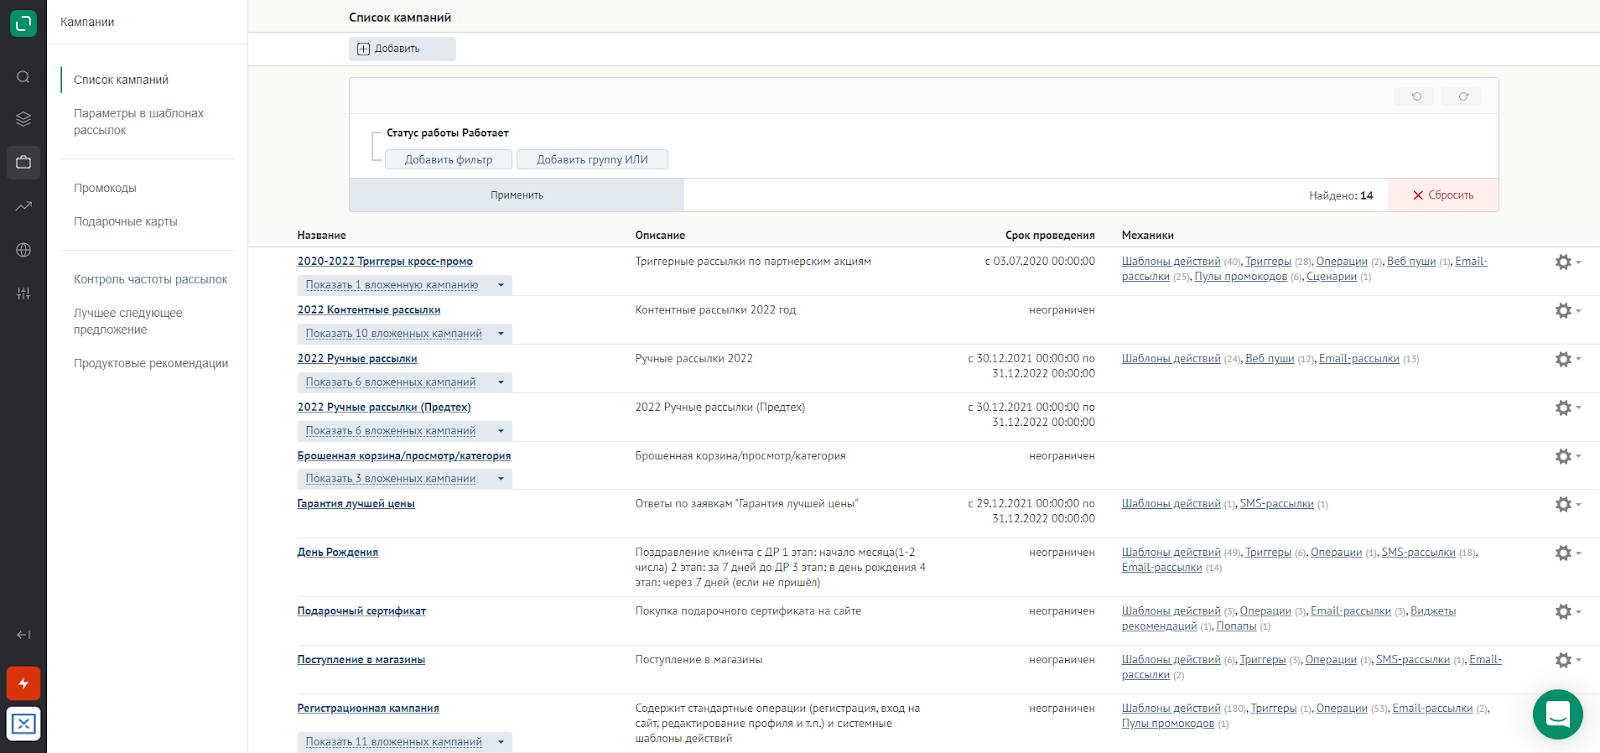Open the chat support bubble
Screen dimensions: 1600x753
coord(1557,714)
